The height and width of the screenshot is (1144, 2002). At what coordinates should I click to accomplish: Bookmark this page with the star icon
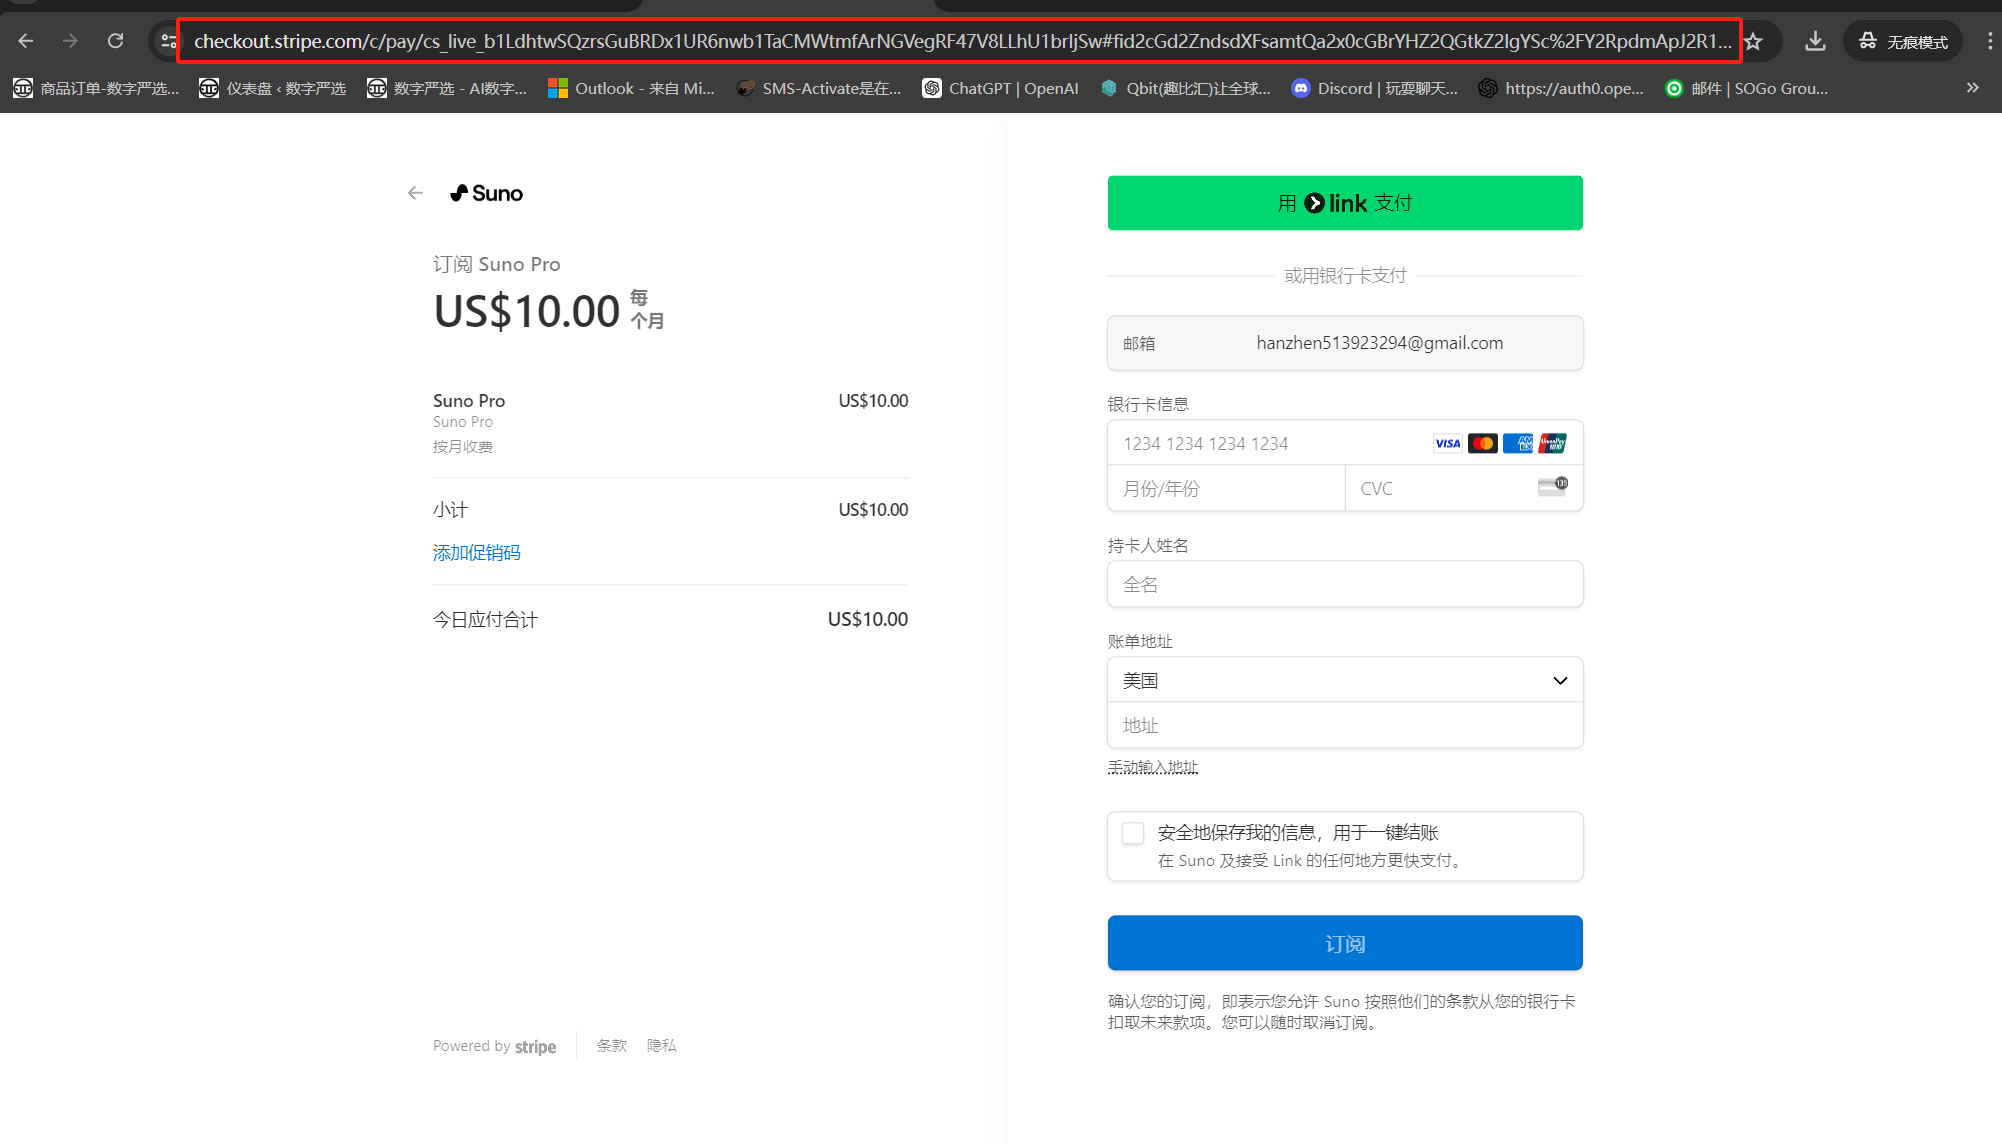point(1753,41)
